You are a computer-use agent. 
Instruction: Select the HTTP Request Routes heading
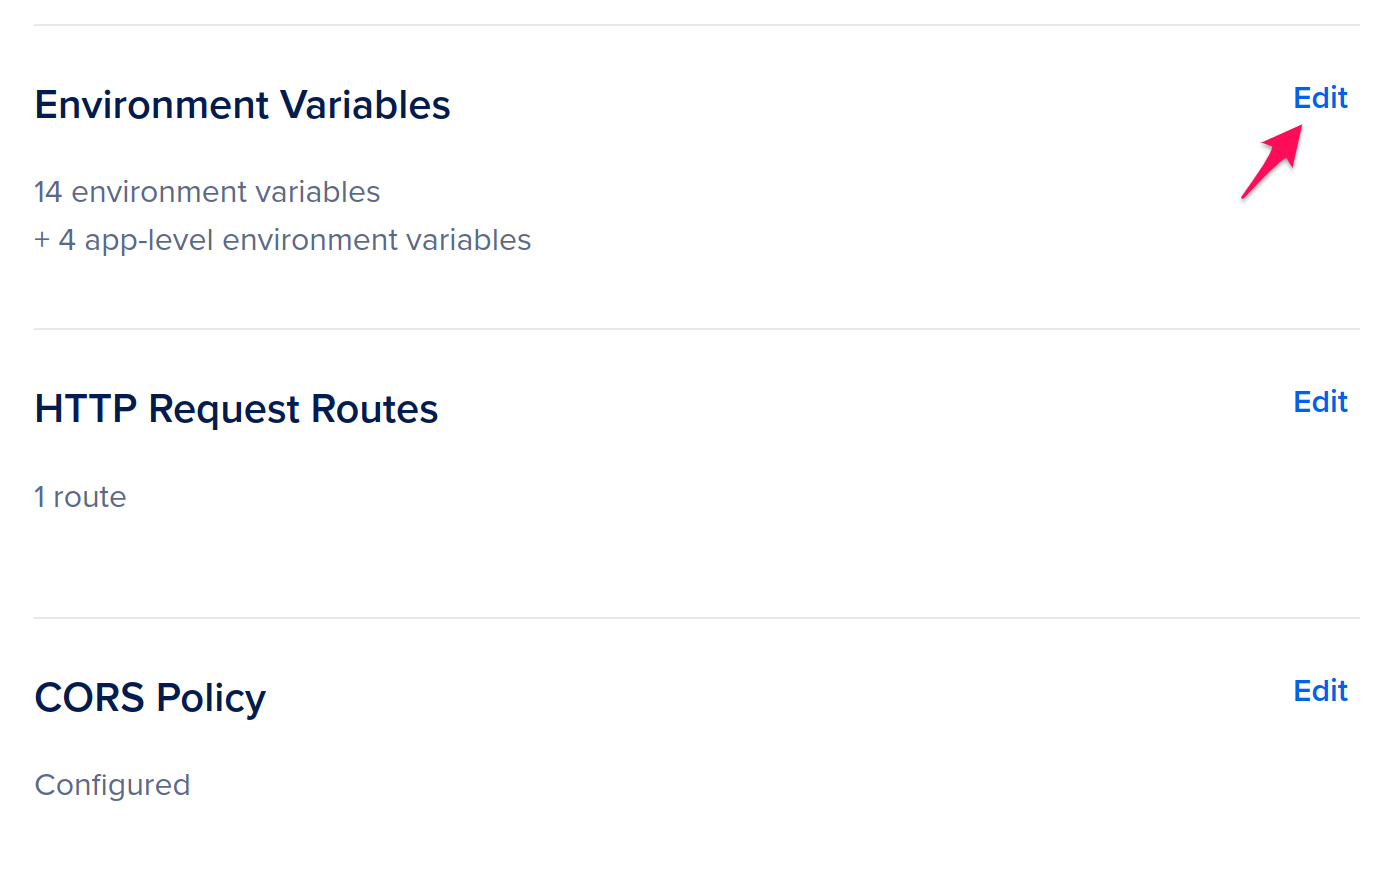tap(236, 409)
